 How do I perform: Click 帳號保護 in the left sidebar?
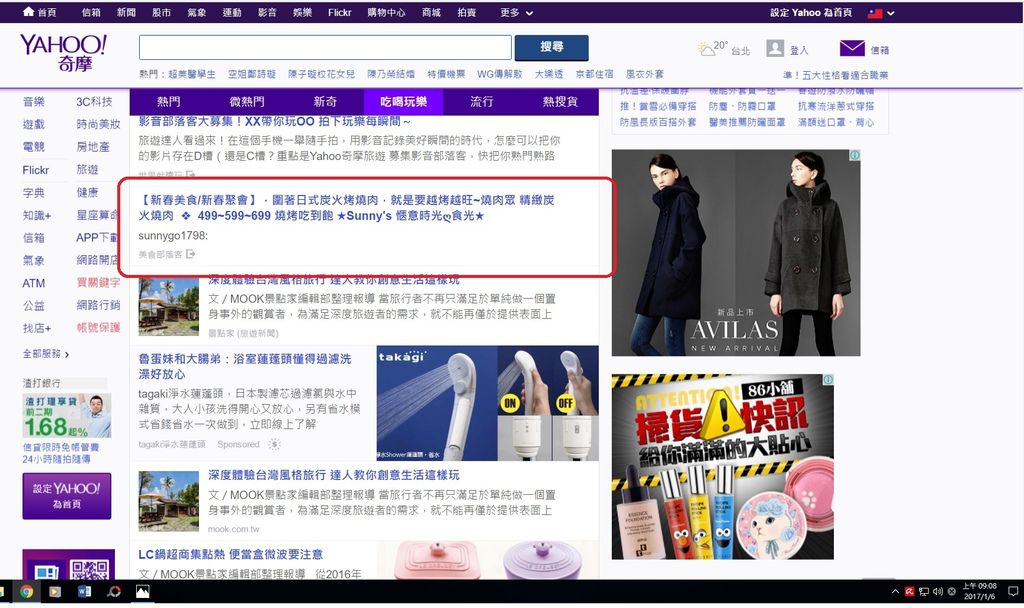(x=99, y=327)
